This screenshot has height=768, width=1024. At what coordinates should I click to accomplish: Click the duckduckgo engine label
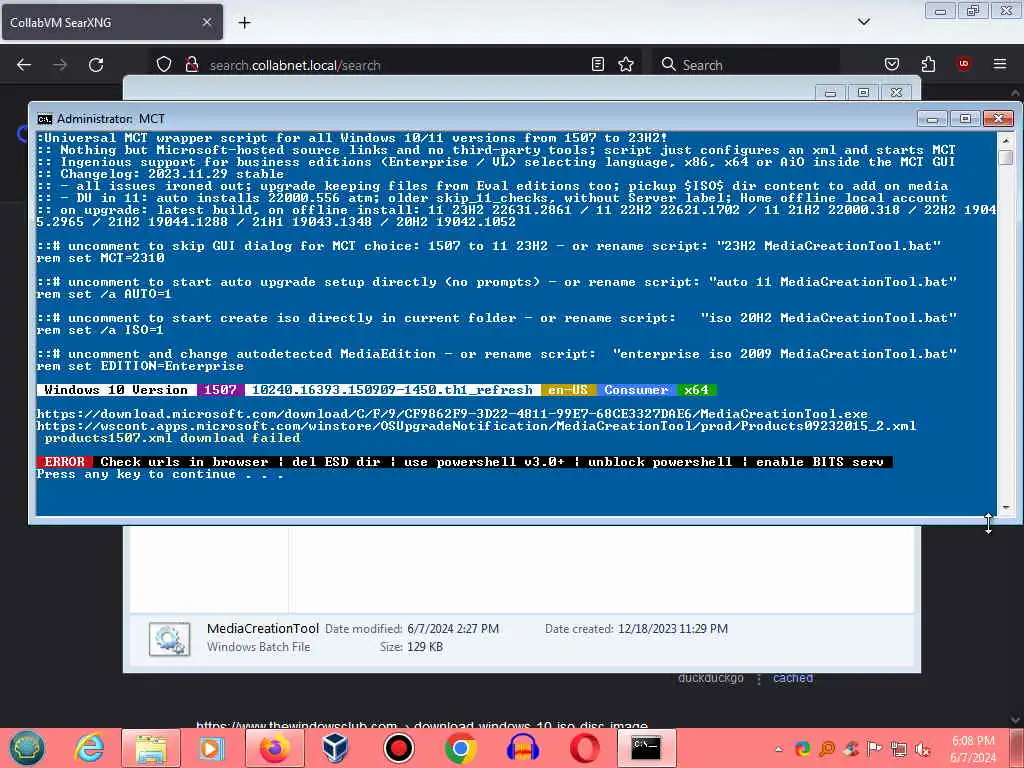[x=711, y=678]
